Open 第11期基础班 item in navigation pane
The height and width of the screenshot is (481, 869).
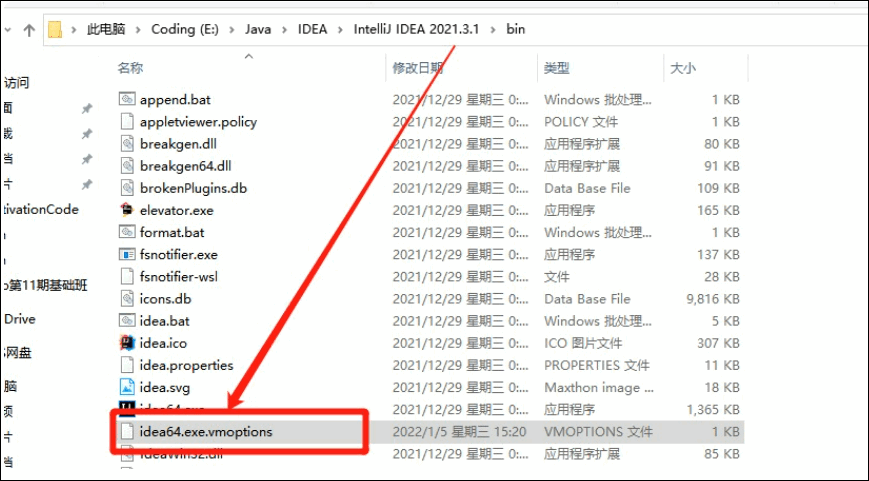pos(45,285)
